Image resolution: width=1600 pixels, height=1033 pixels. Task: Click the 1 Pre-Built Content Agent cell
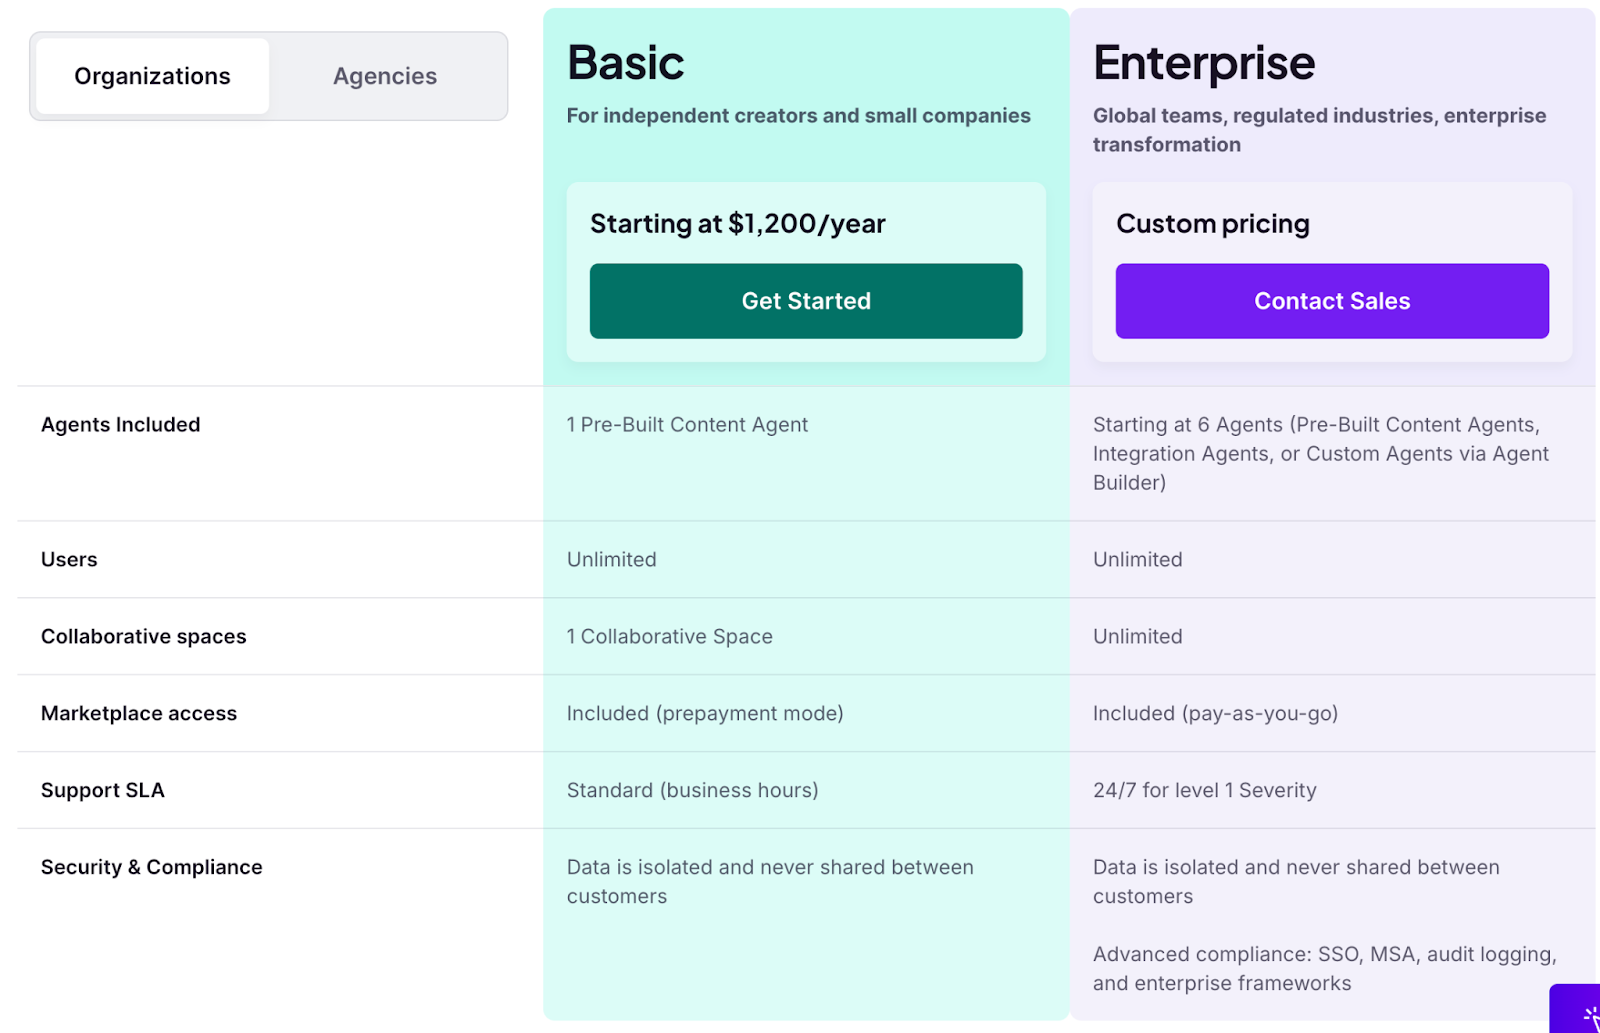pos(687,424)
